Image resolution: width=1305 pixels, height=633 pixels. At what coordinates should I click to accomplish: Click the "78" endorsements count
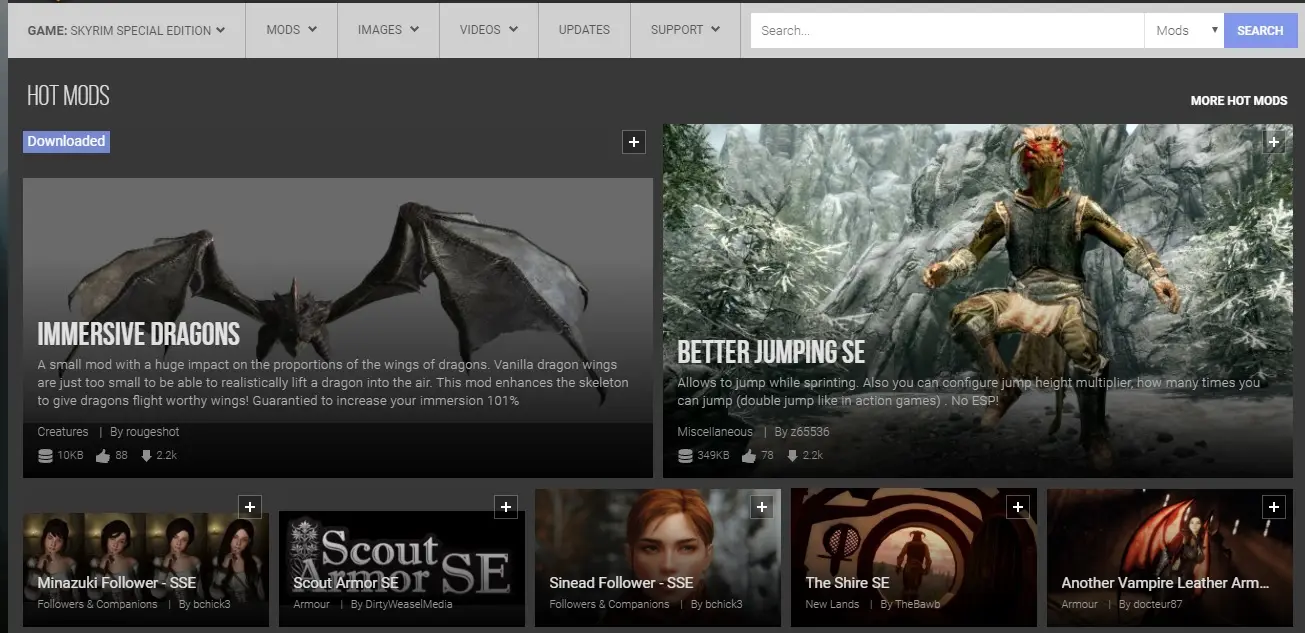coord(767,456)
